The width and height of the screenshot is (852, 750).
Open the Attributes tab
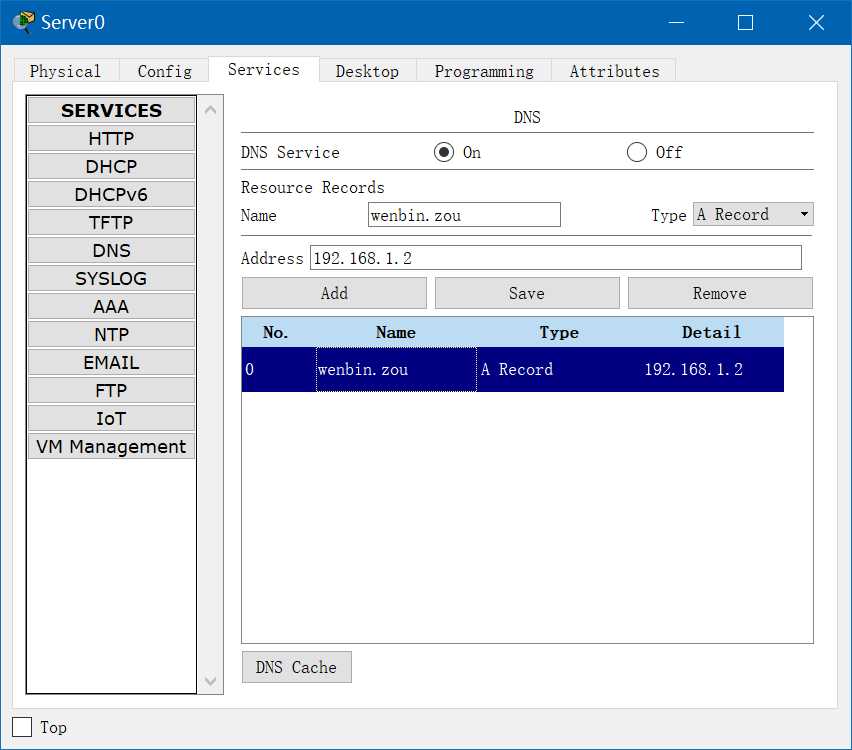coord(614,71)
